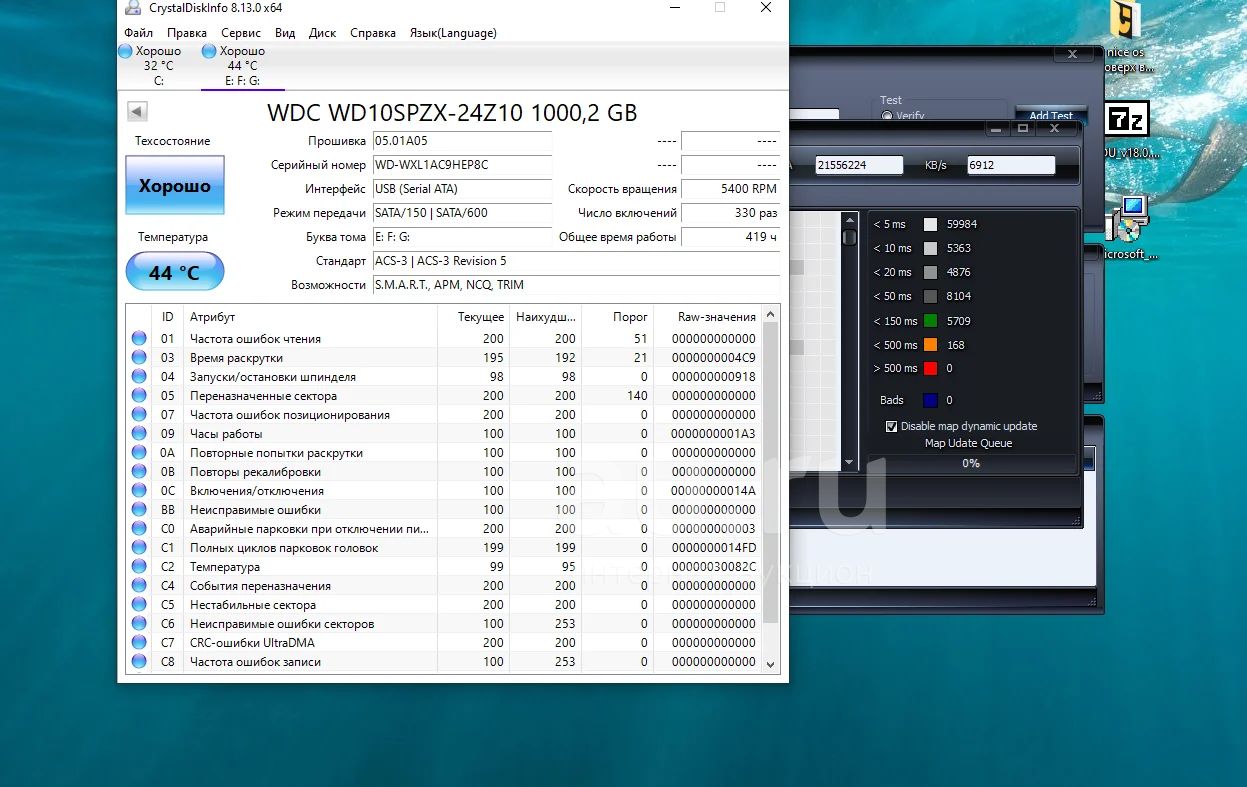Click the dark blue Bads color swatch

tap(930, 400)
